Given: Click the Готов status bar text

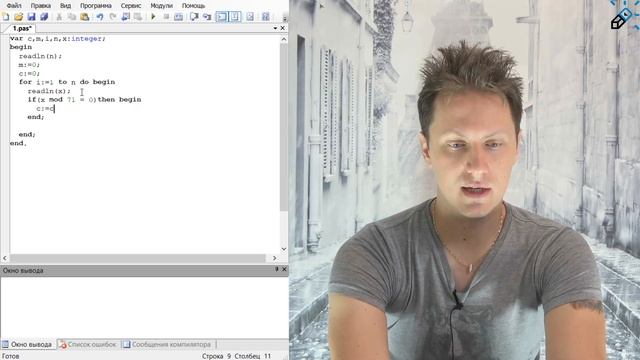Looking at the screenshot, I should coord(11,356).
